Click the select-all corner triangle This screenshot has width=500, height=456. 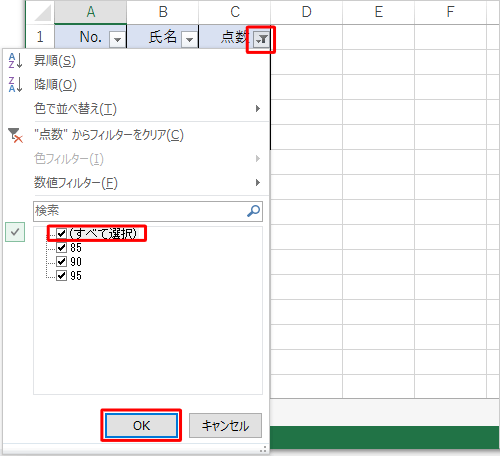42,13
